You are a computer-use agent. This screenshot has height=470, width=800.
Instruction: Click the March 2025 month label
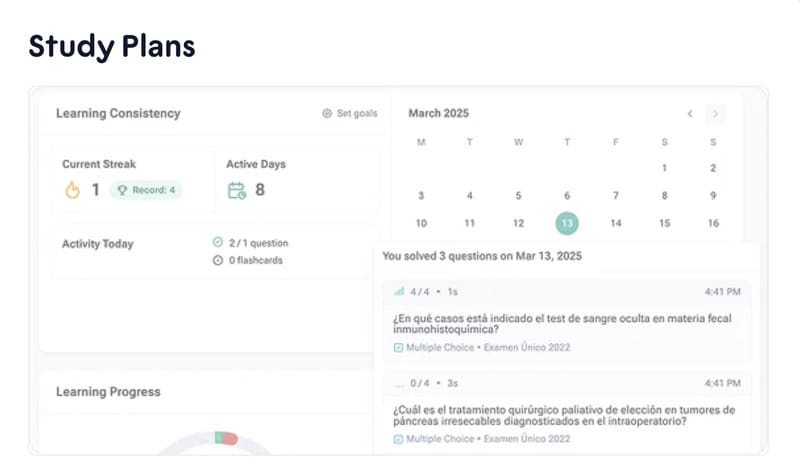coord(438,114)
